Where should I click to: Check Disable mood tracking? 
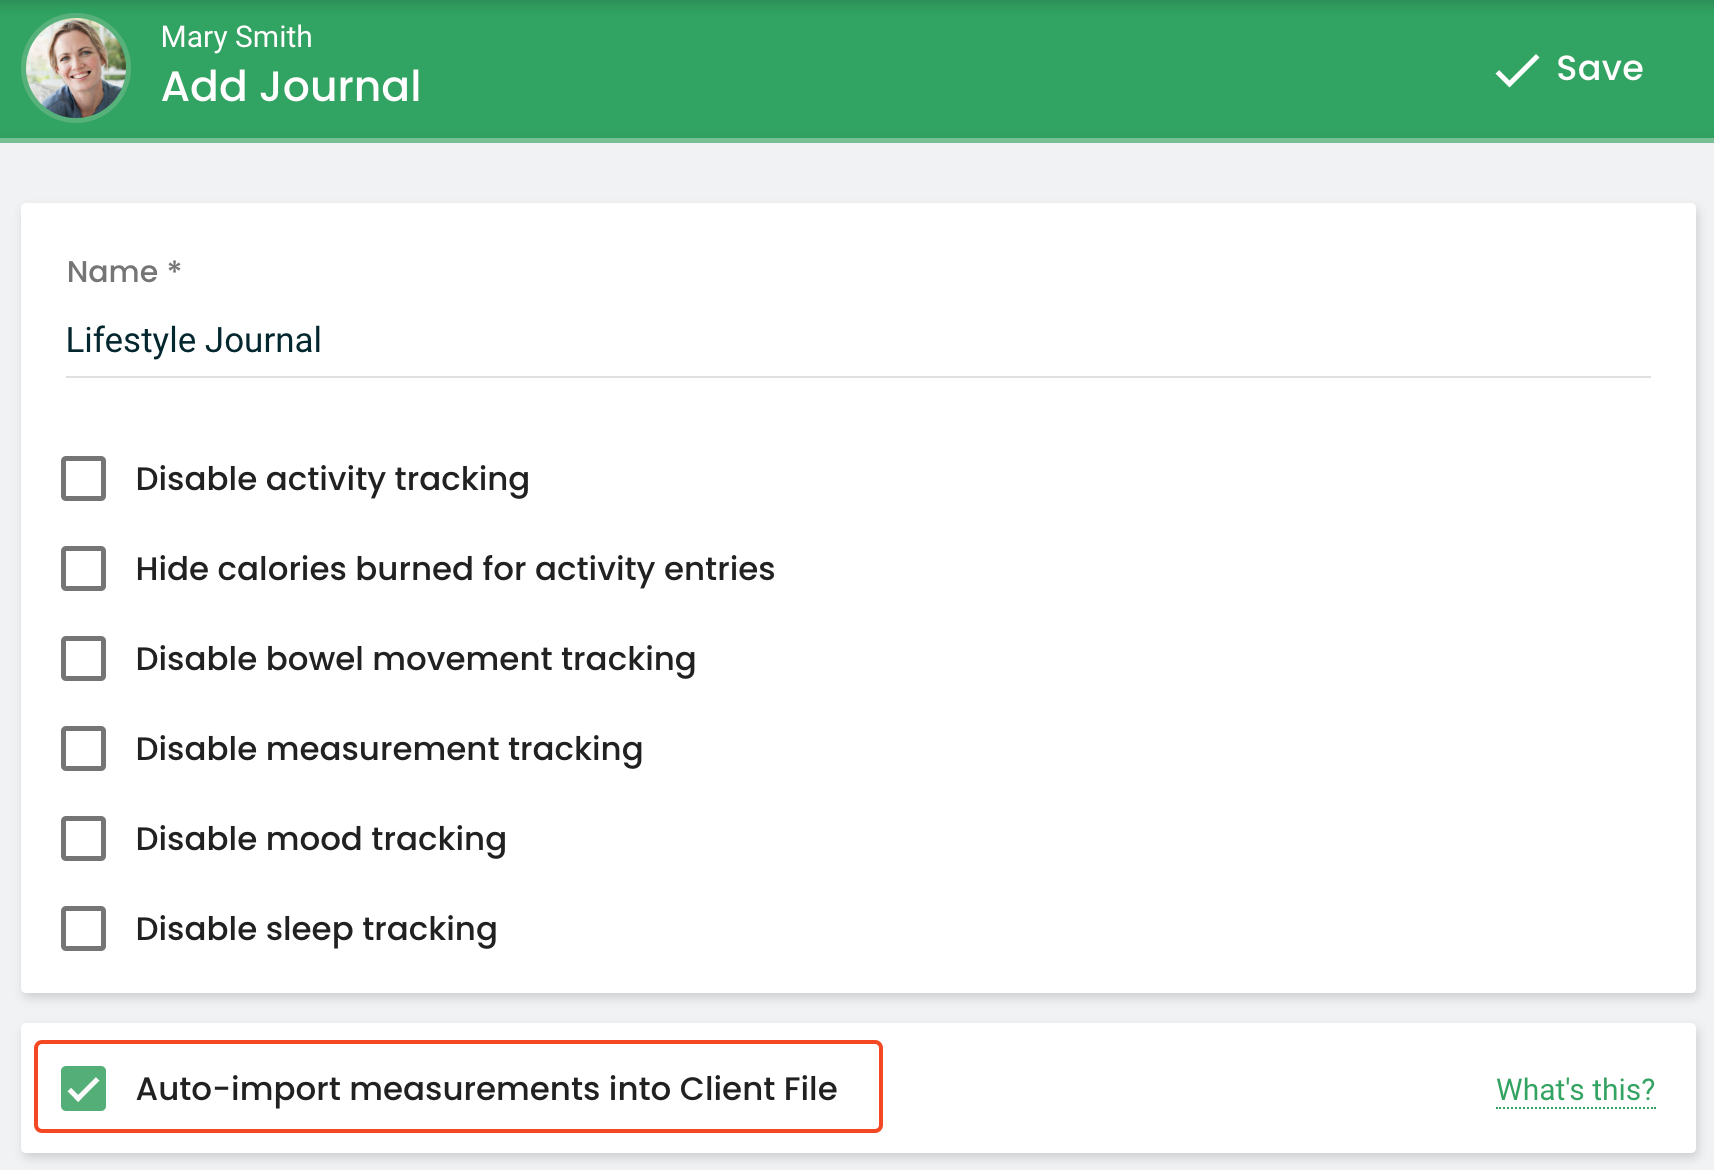pyautogui.click(x=84, y=839)
